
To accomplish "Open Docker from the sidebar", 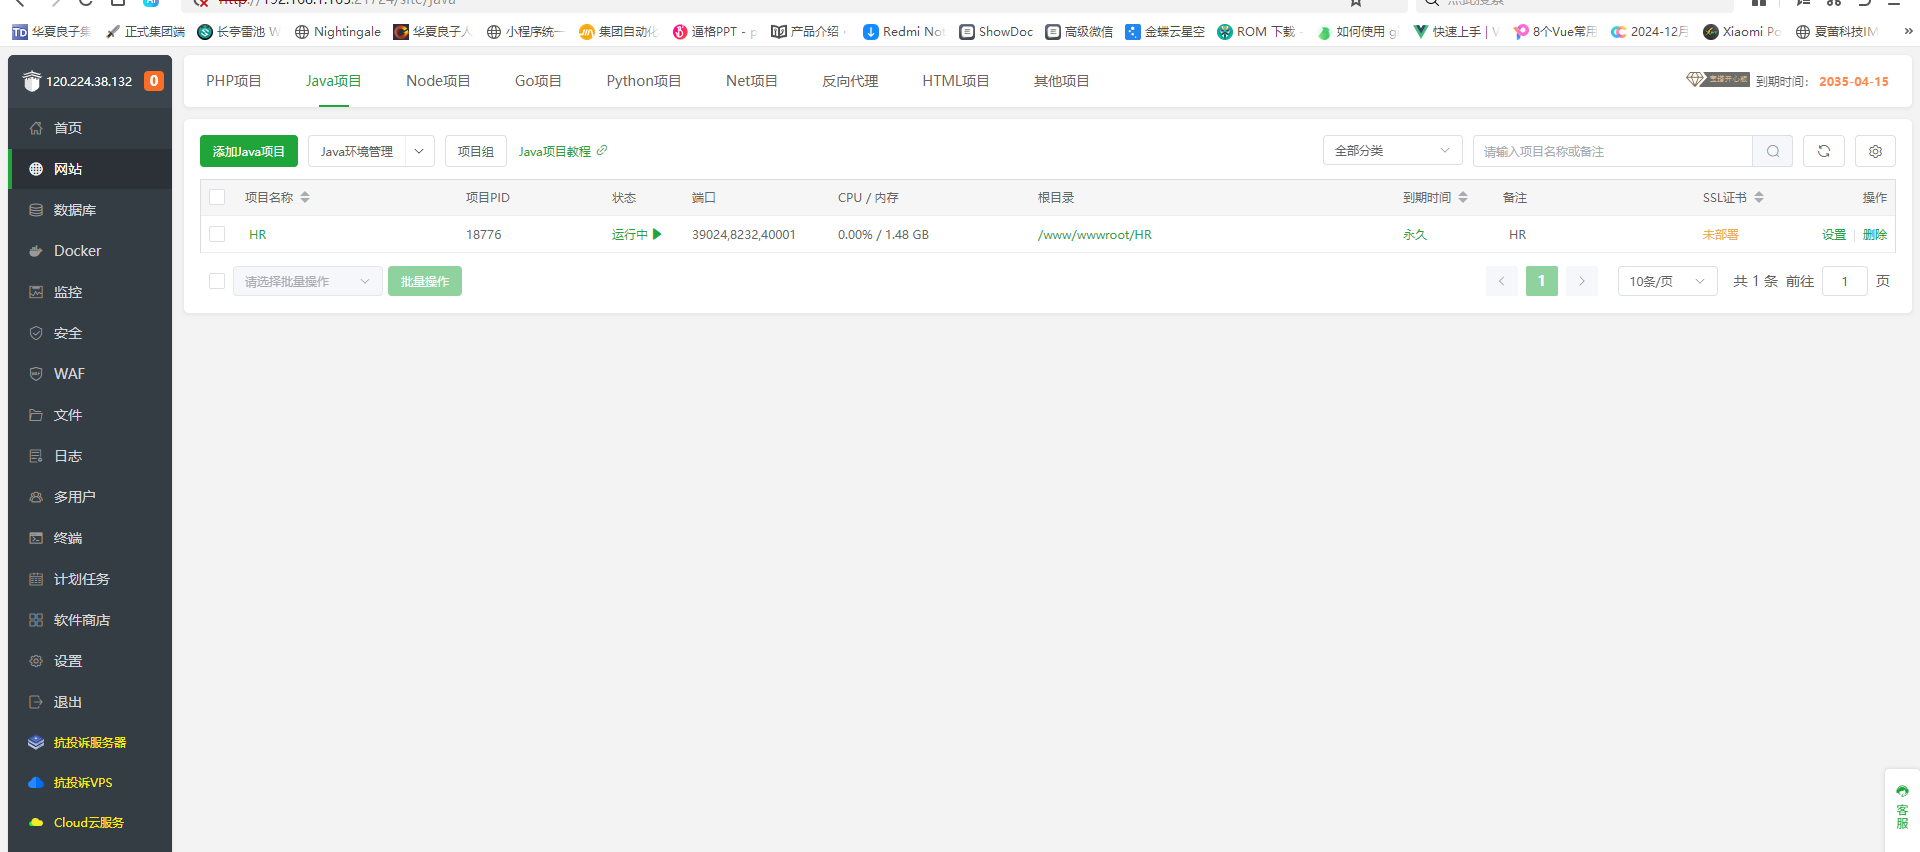I will [x=77, y=251].
